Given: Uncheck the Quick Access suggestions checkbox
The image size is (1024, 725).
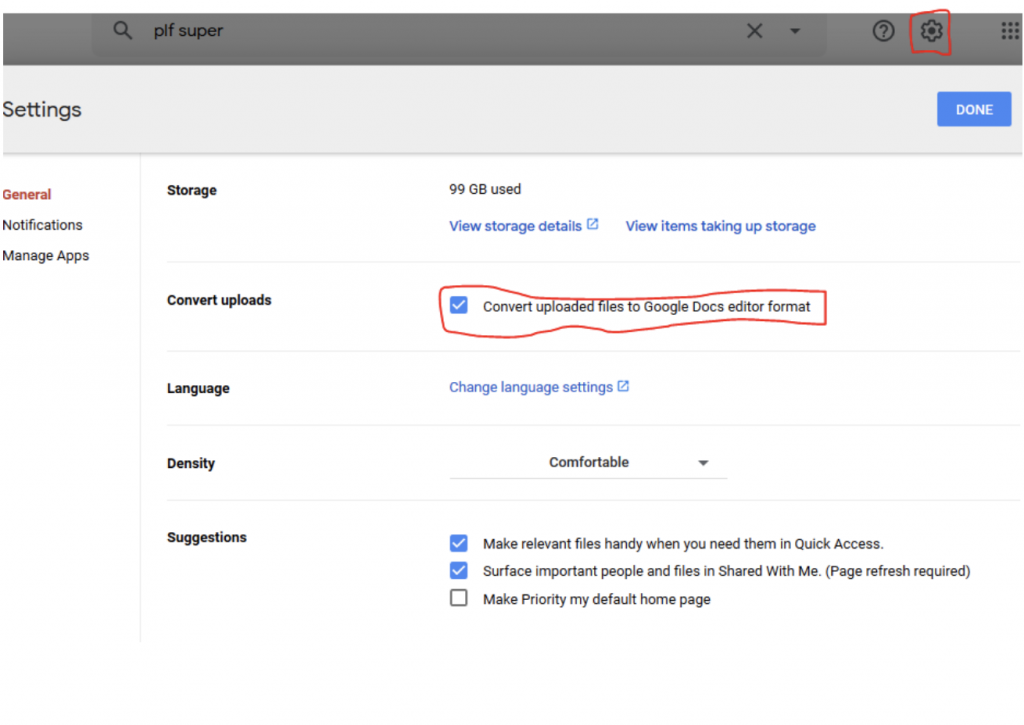Looking at the screenshot, I should pyautogui.click(x=458, y=543).
